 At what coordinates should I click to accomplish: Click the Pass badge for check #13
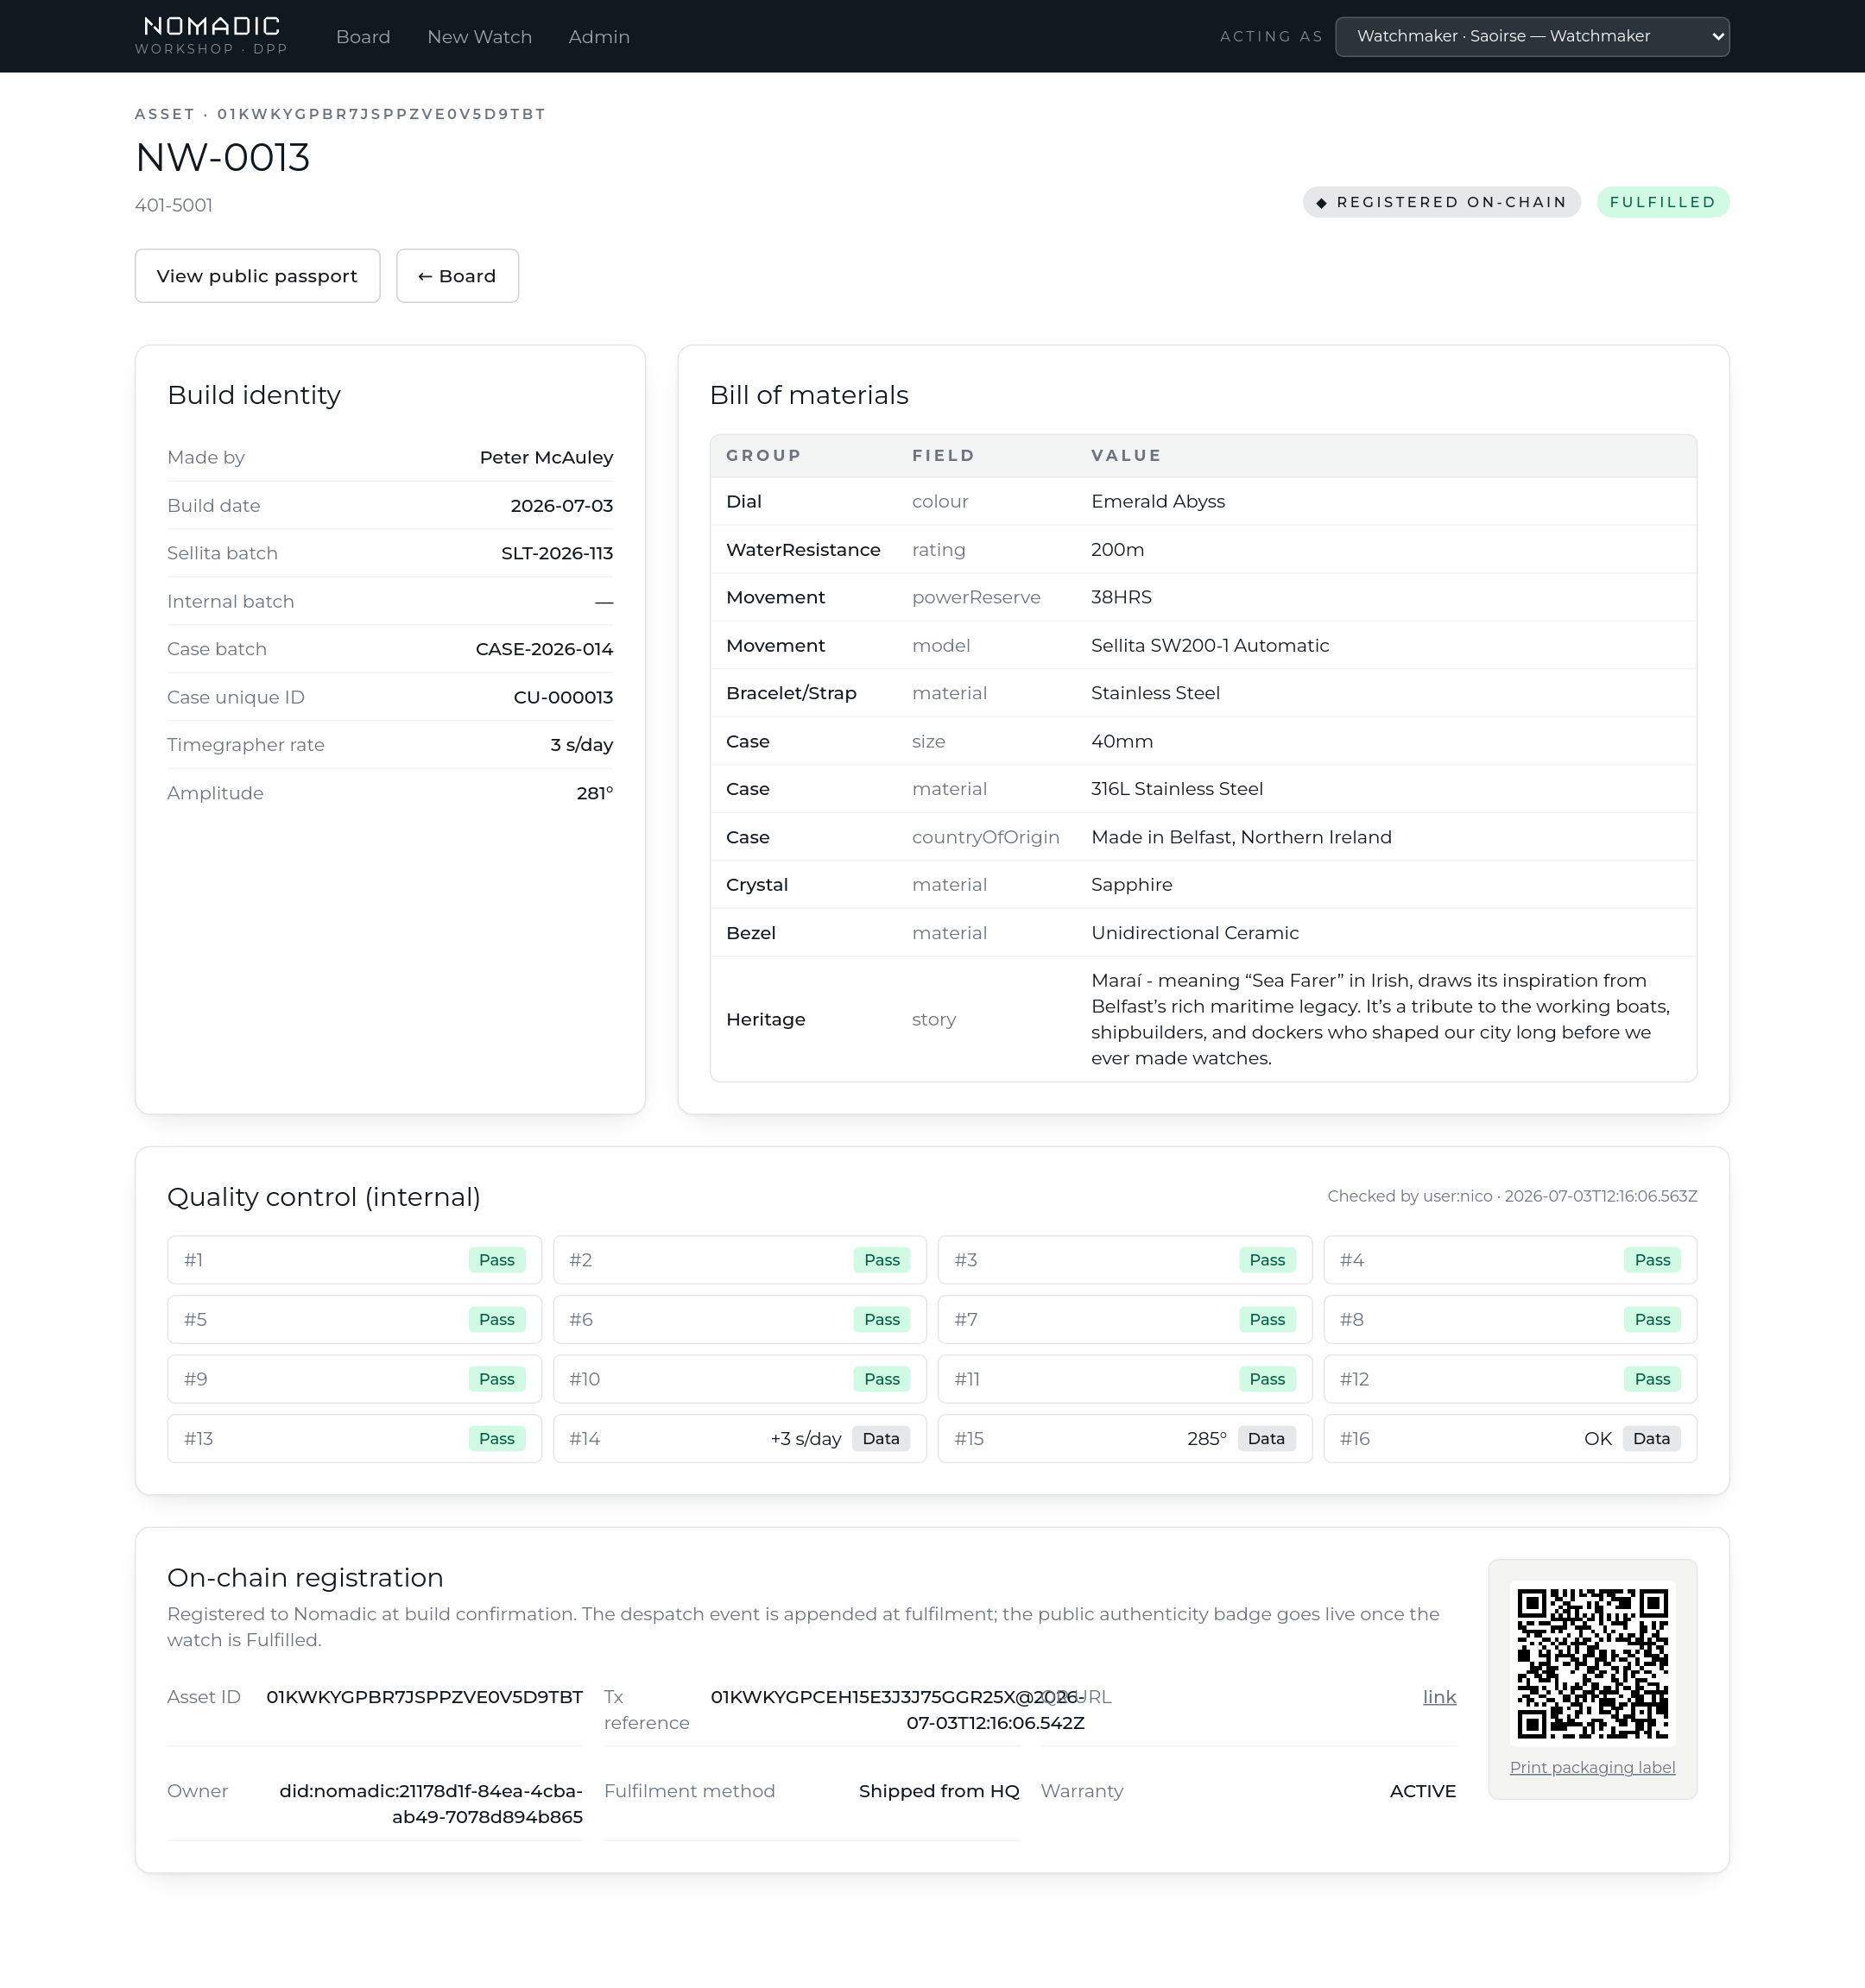coord(497,1439)
